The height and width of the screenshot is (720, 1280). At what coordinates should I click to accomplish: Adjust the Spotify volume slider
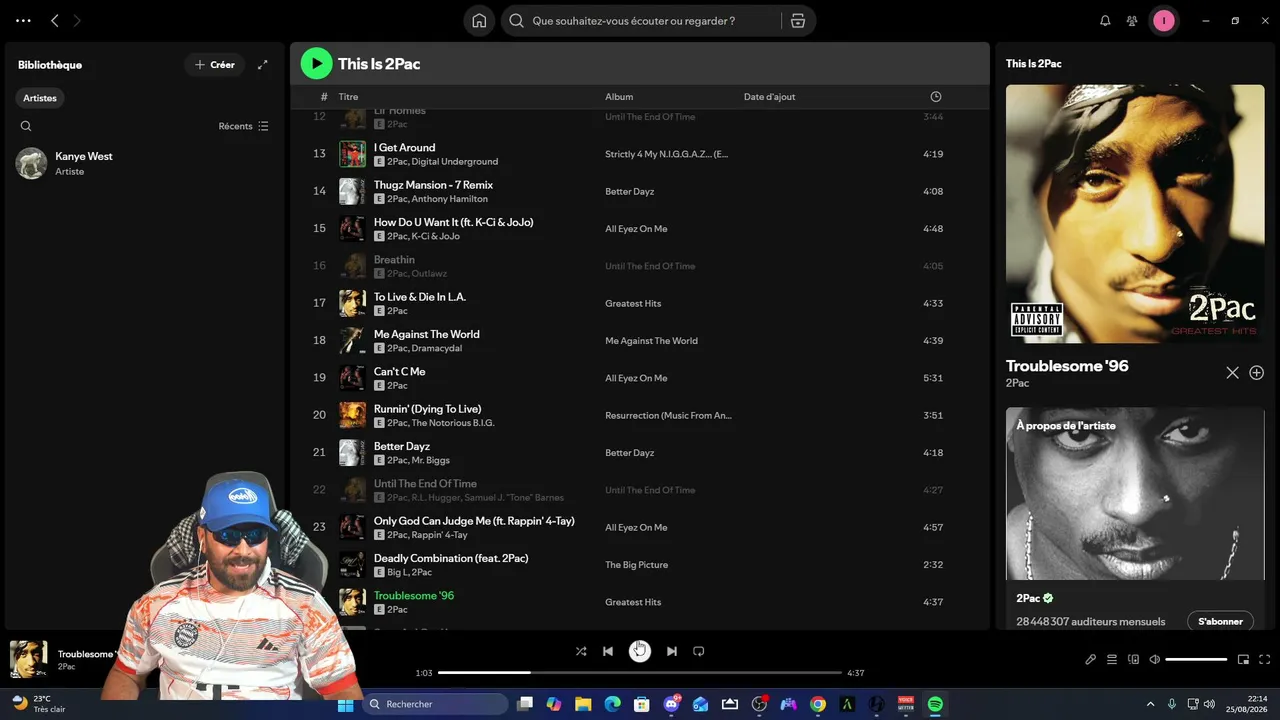(x=1196, y=660)
